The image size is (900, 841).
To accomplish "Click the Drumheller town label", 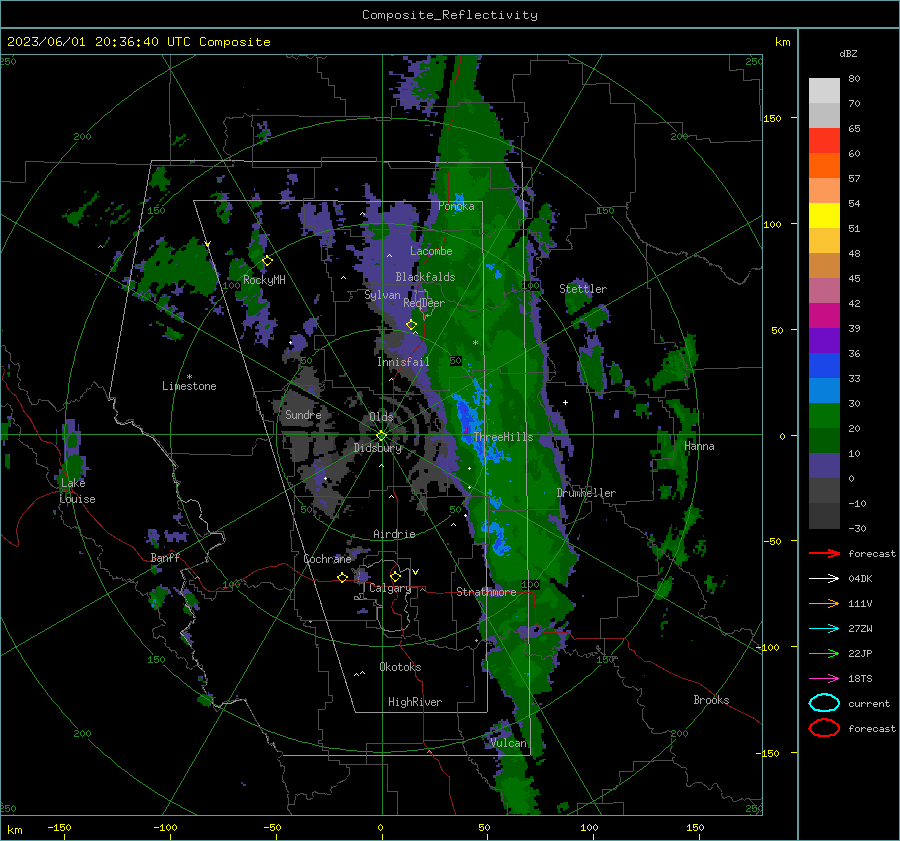I will pyautogui.click(x=586, y=493).
